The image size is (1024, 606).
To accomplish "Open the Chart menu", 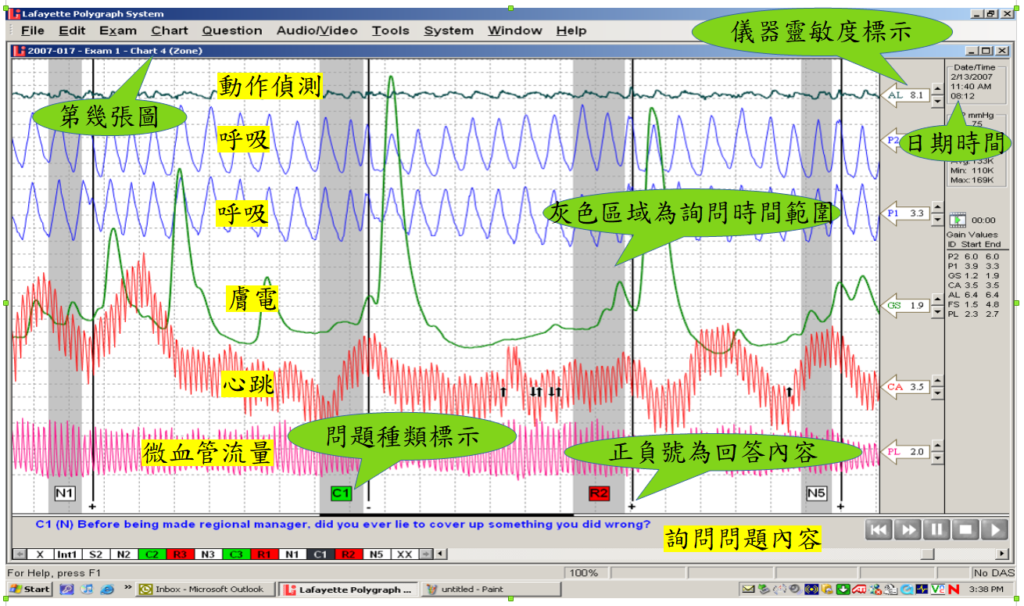I will 169,30.
